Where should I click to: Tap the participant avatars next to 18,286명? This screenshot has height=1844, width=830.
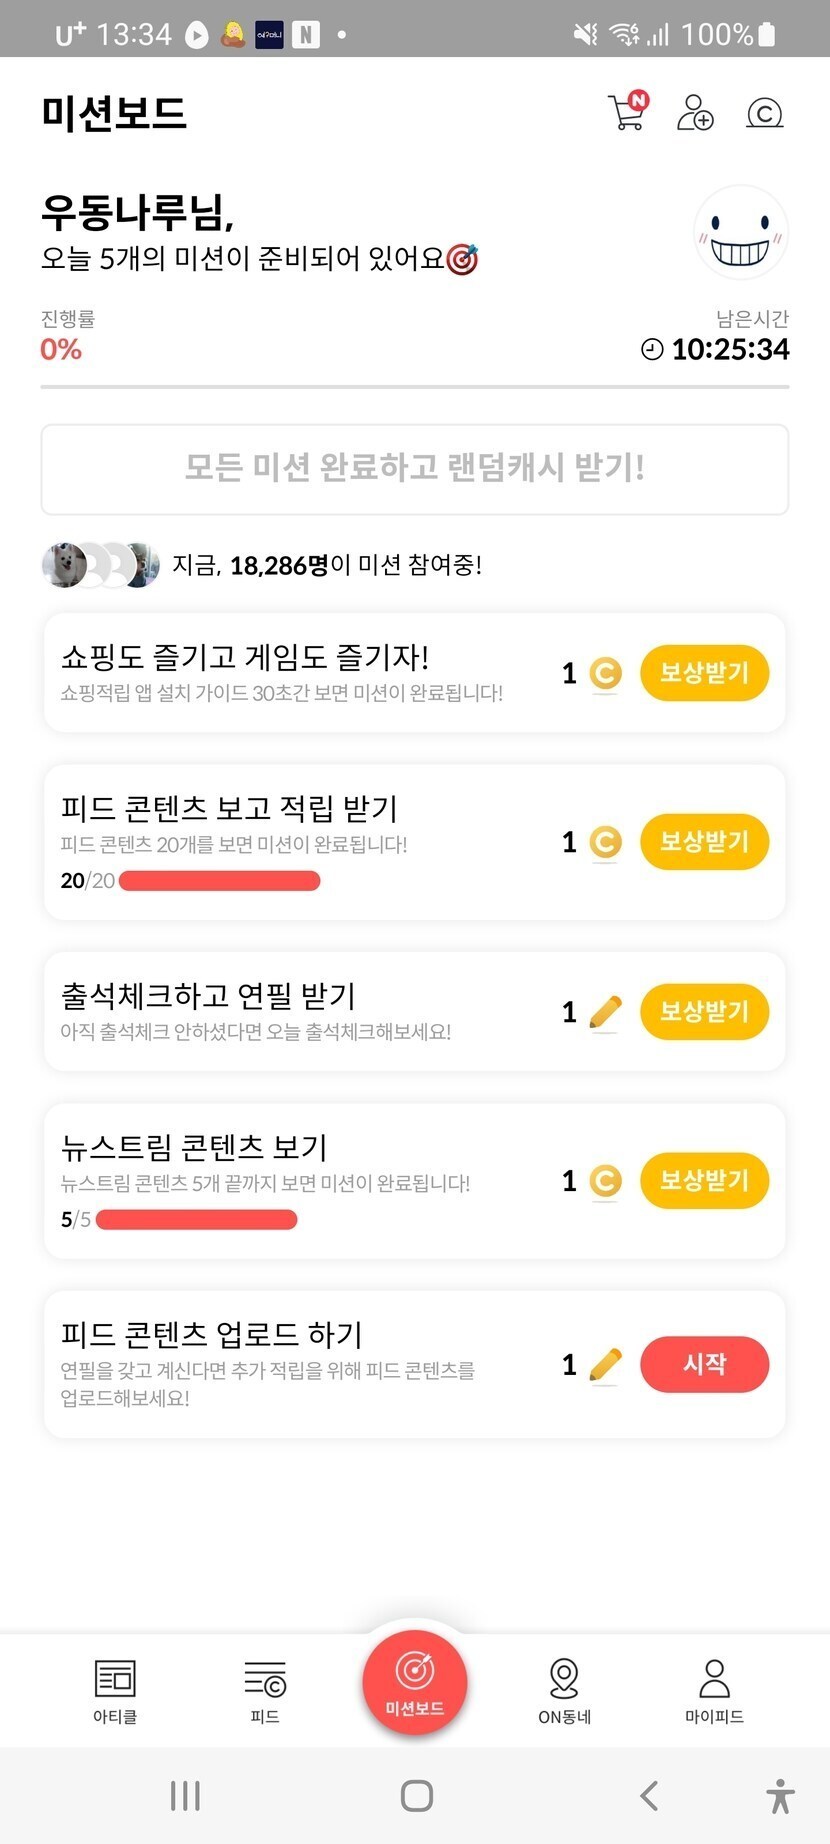(100, 565)
